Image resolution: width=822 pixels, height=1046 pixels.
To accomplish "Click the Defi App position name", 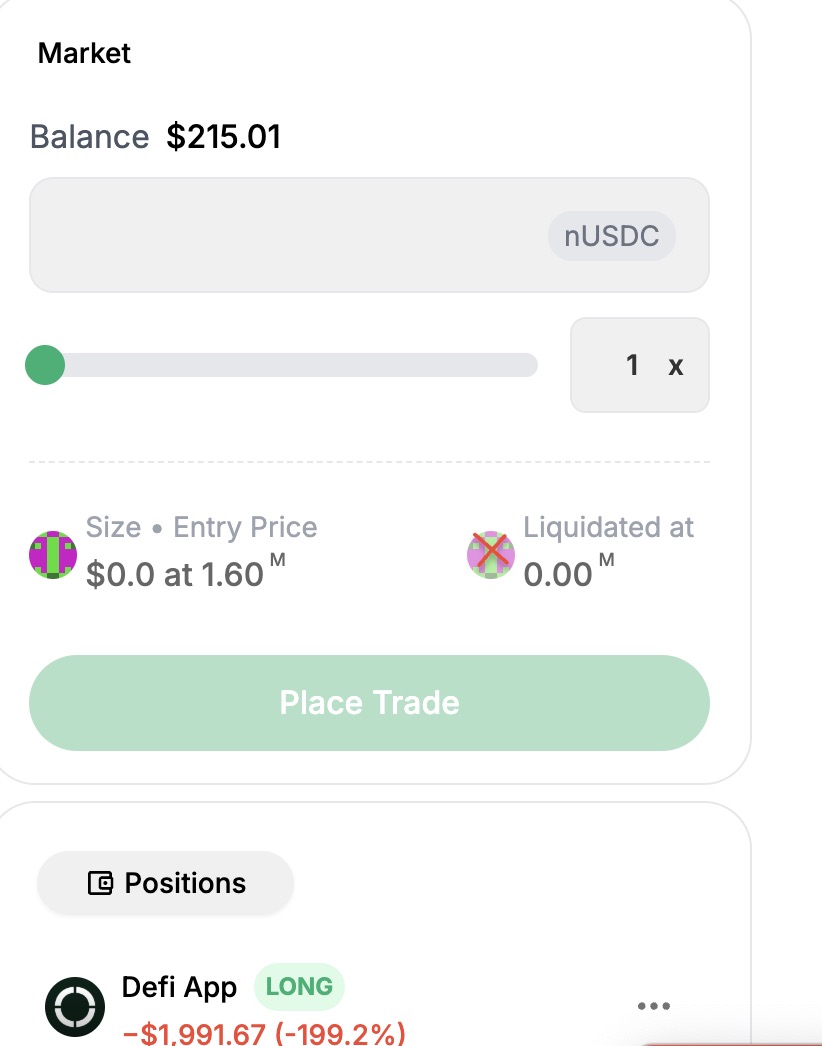I will pos(179,987).
